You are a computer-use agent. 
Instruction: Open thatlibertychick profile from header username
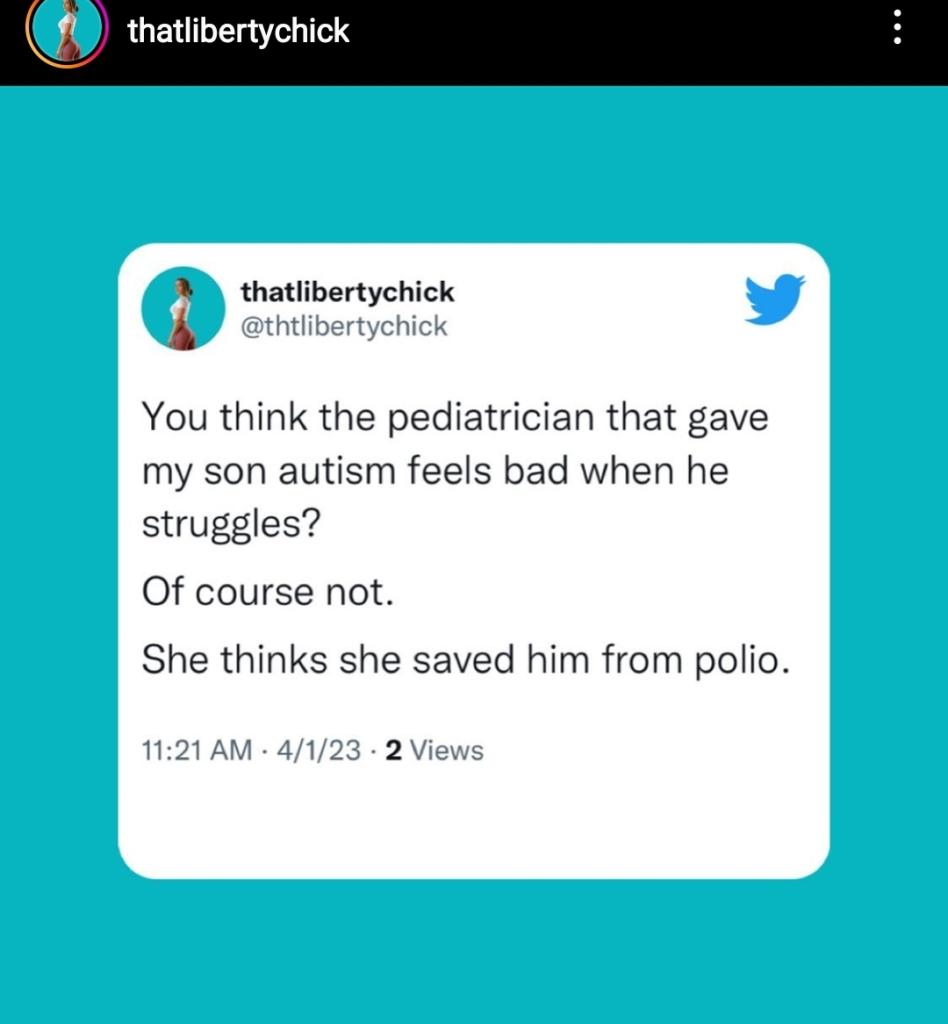click(x=239, y=31)
